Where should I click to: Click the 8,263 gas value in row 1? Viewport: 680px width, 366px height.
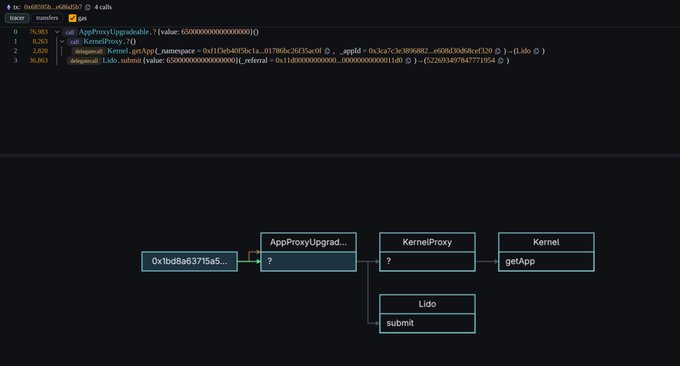click(x=40, y=42)
